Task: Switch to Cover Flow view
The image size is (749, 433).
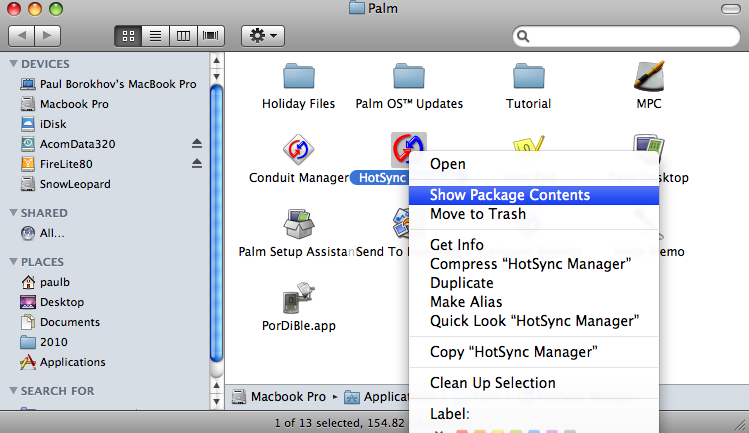Action: (x=211, y=36)
